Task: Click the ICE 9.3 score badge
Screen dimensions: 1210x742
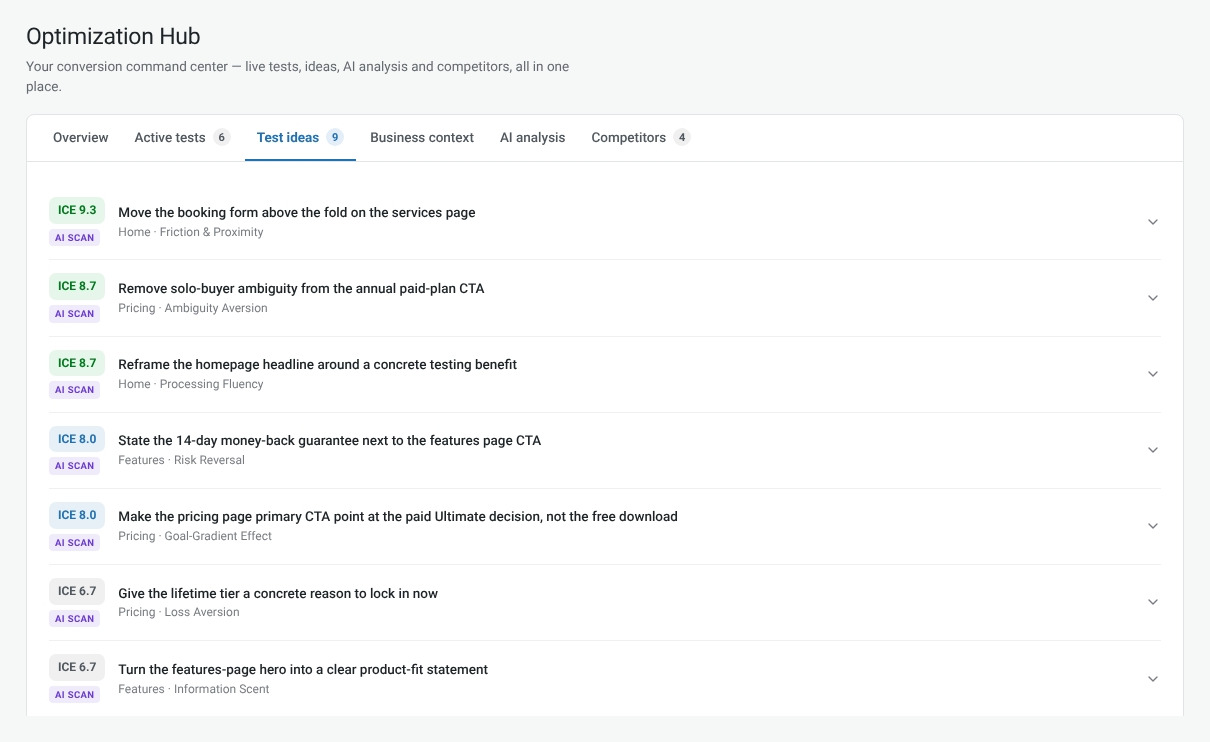Action: click(x=77, y=210)
